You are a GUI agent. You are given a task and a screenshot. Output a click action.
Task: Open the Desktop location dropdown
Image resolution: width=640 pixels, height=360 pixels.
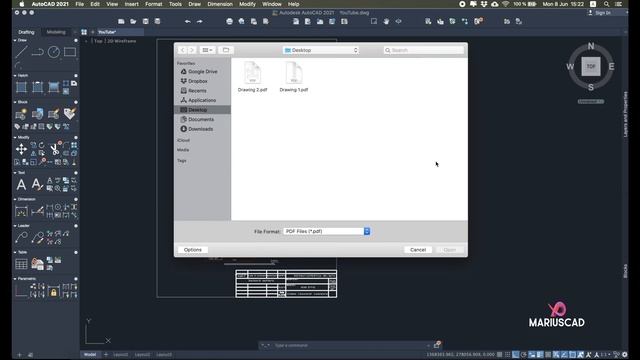[x=321, y=50]
